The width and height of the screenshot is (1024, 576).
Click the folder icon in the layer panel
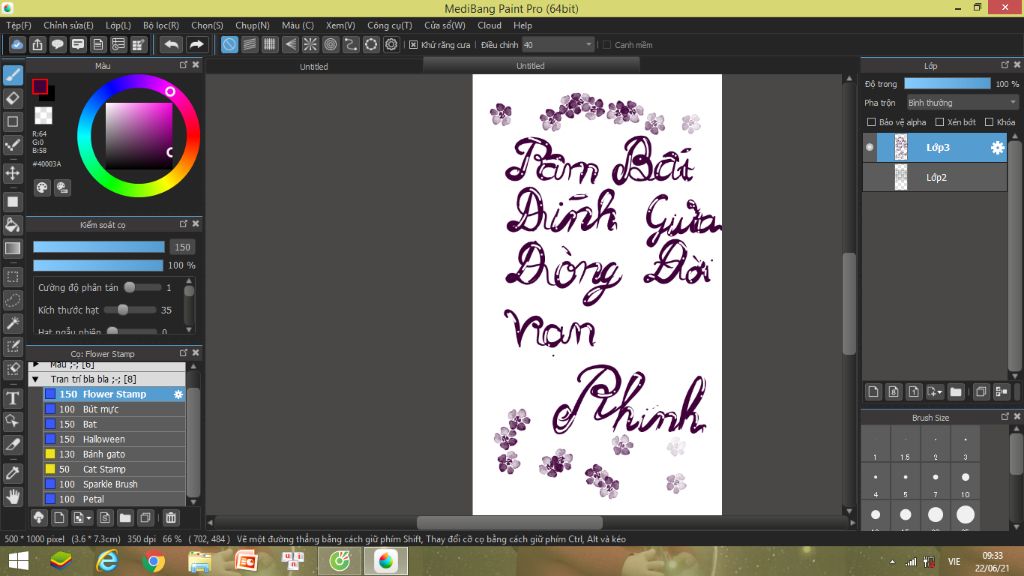(x=956, y=392)
